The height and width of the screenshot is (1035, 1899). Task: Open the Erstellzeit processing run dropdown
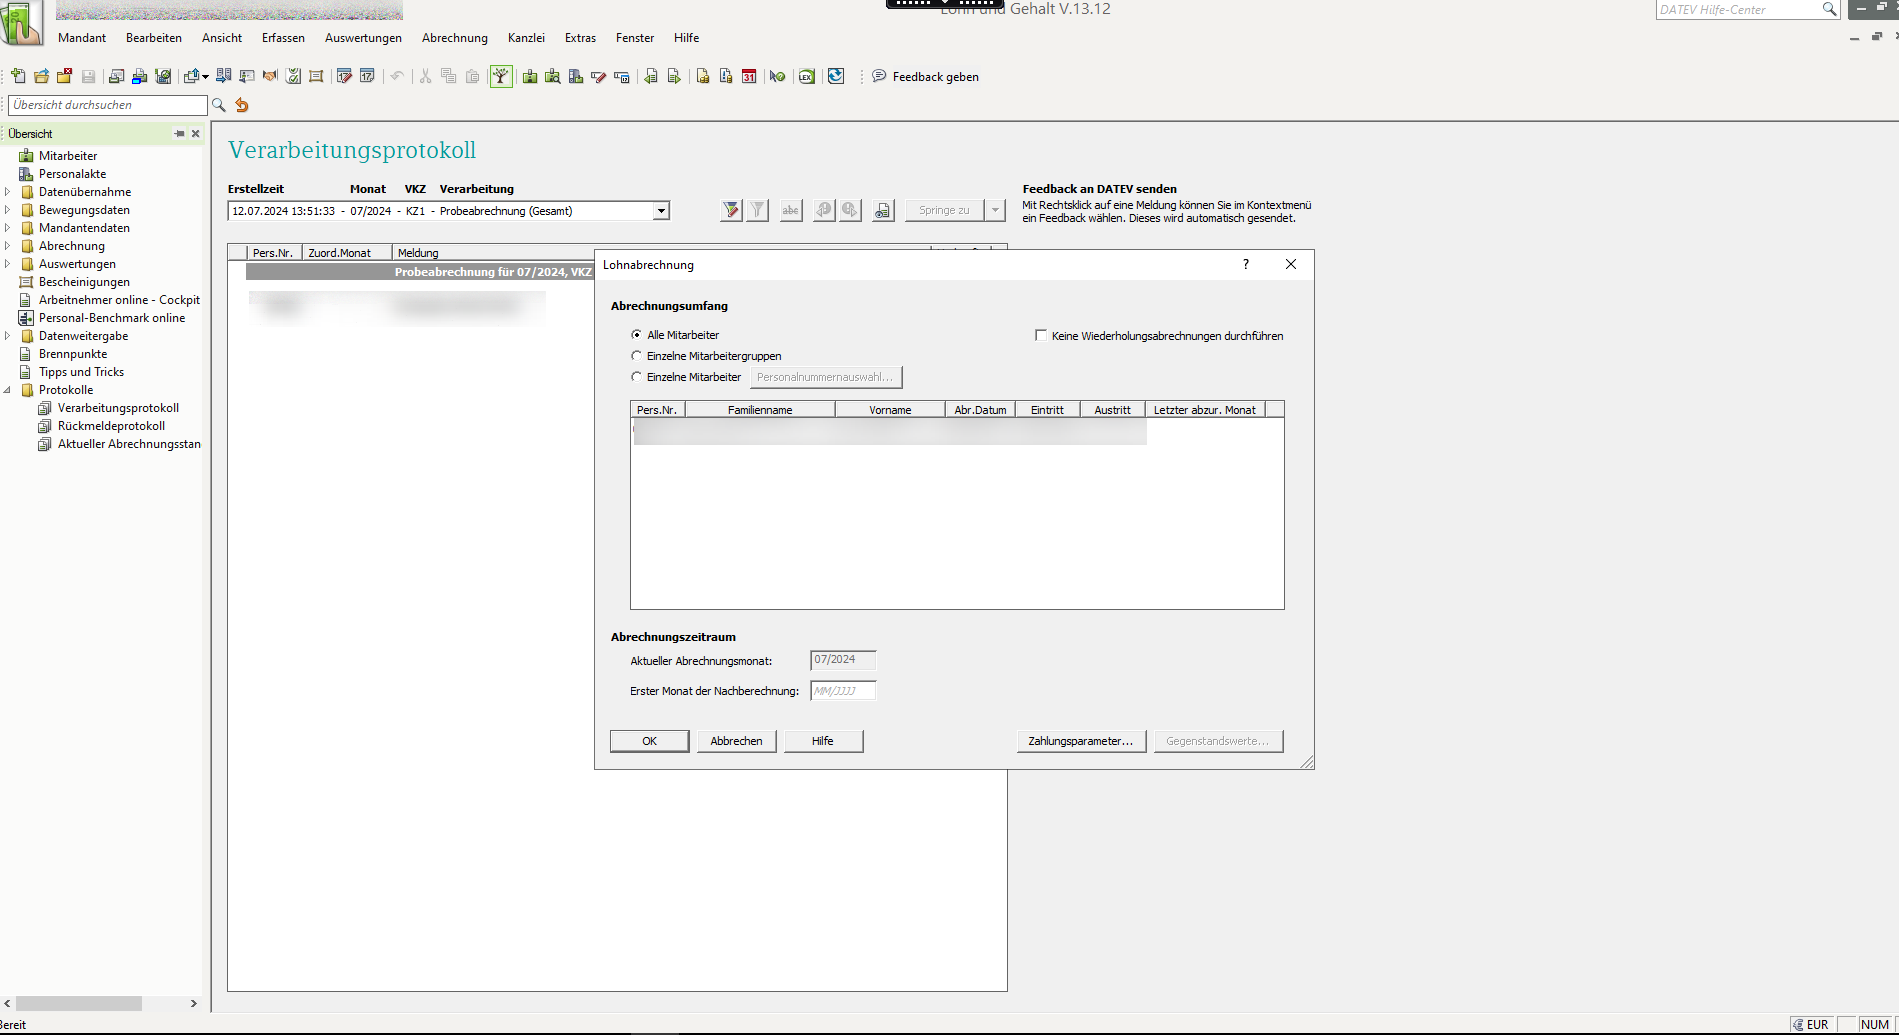(661, 211)
